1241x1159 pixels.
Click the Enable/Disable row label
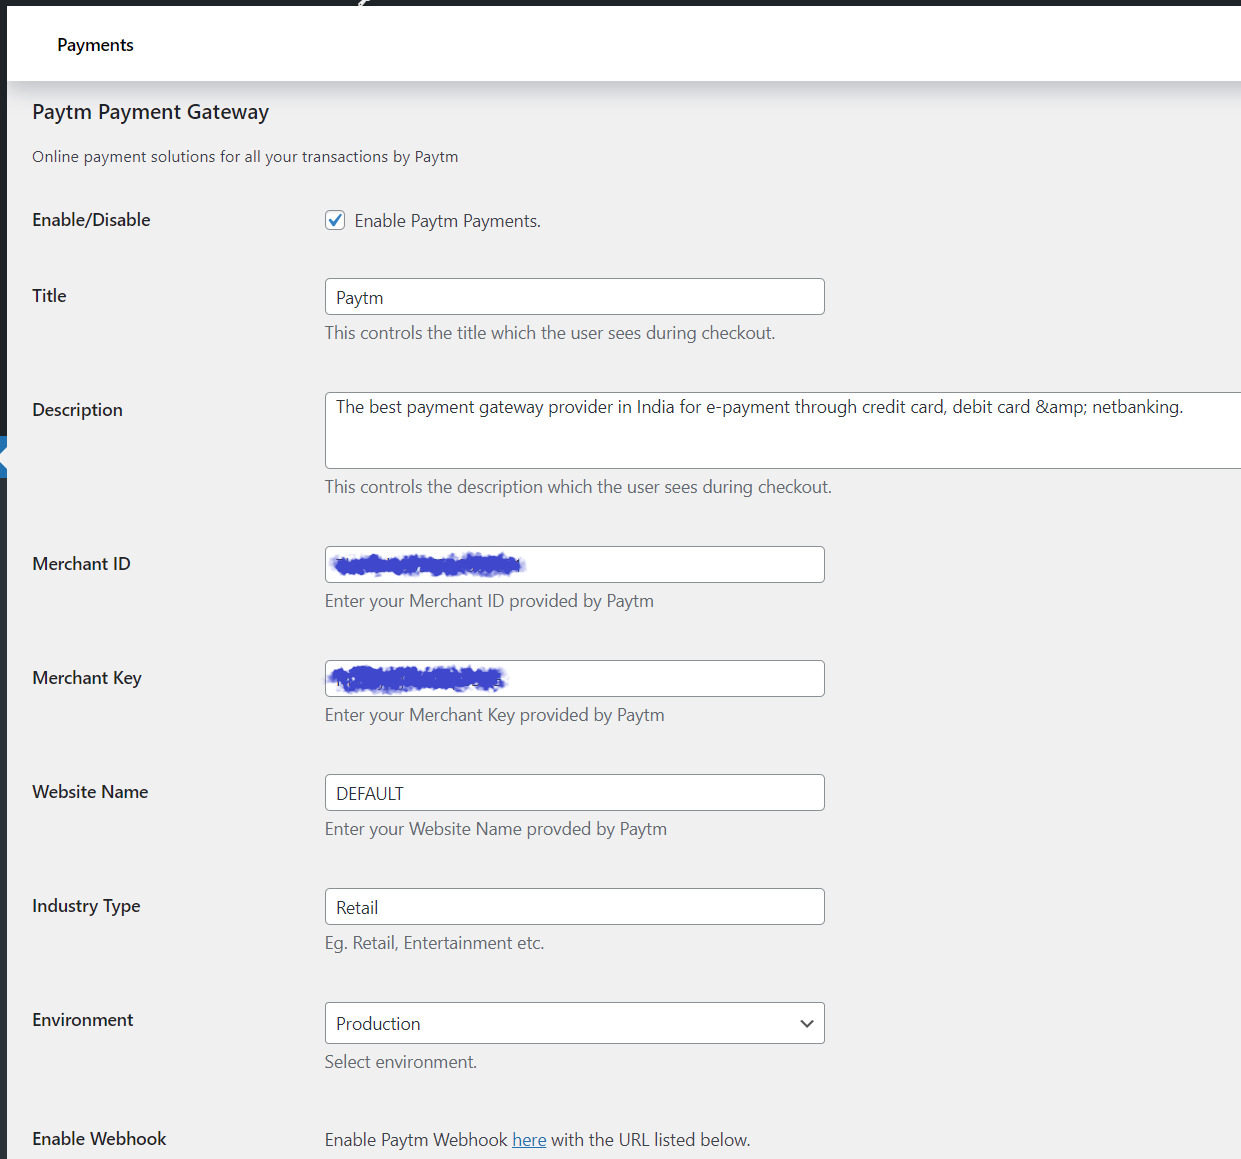click(x=91, y=220)
